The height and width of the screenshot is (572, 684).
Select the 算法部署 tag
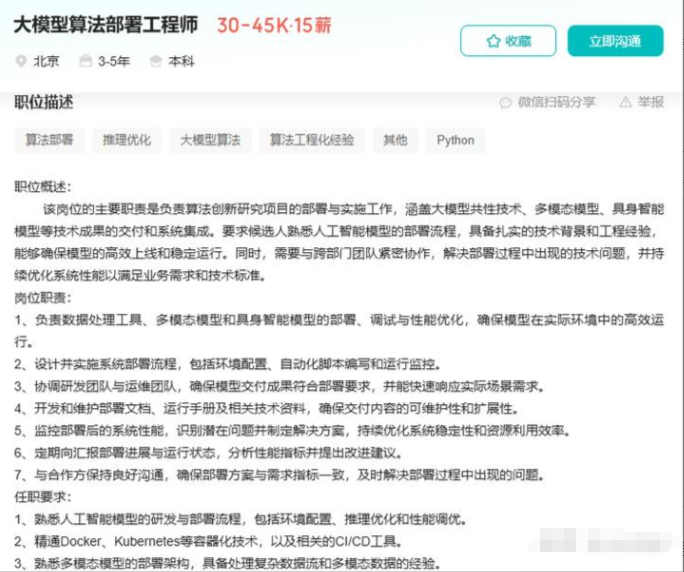tap(49, 140)
